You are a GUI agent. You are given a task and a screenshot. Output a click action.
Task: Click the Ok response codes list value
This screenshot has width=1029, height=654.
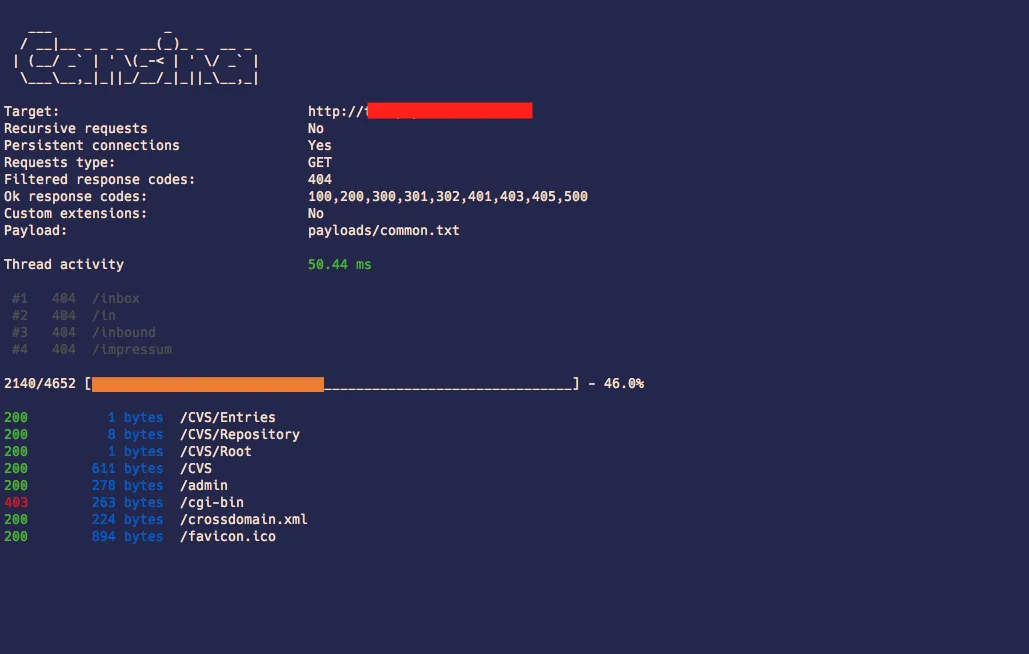point(448,197)
